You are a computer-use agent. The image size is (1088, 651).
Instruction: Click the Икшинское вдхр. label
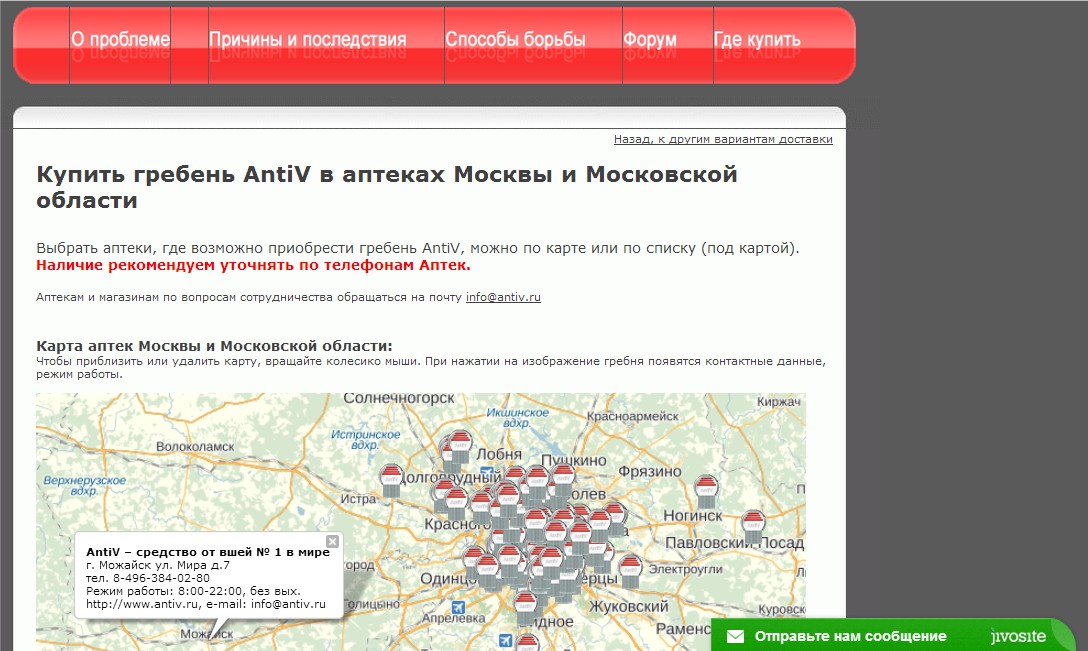518,418
